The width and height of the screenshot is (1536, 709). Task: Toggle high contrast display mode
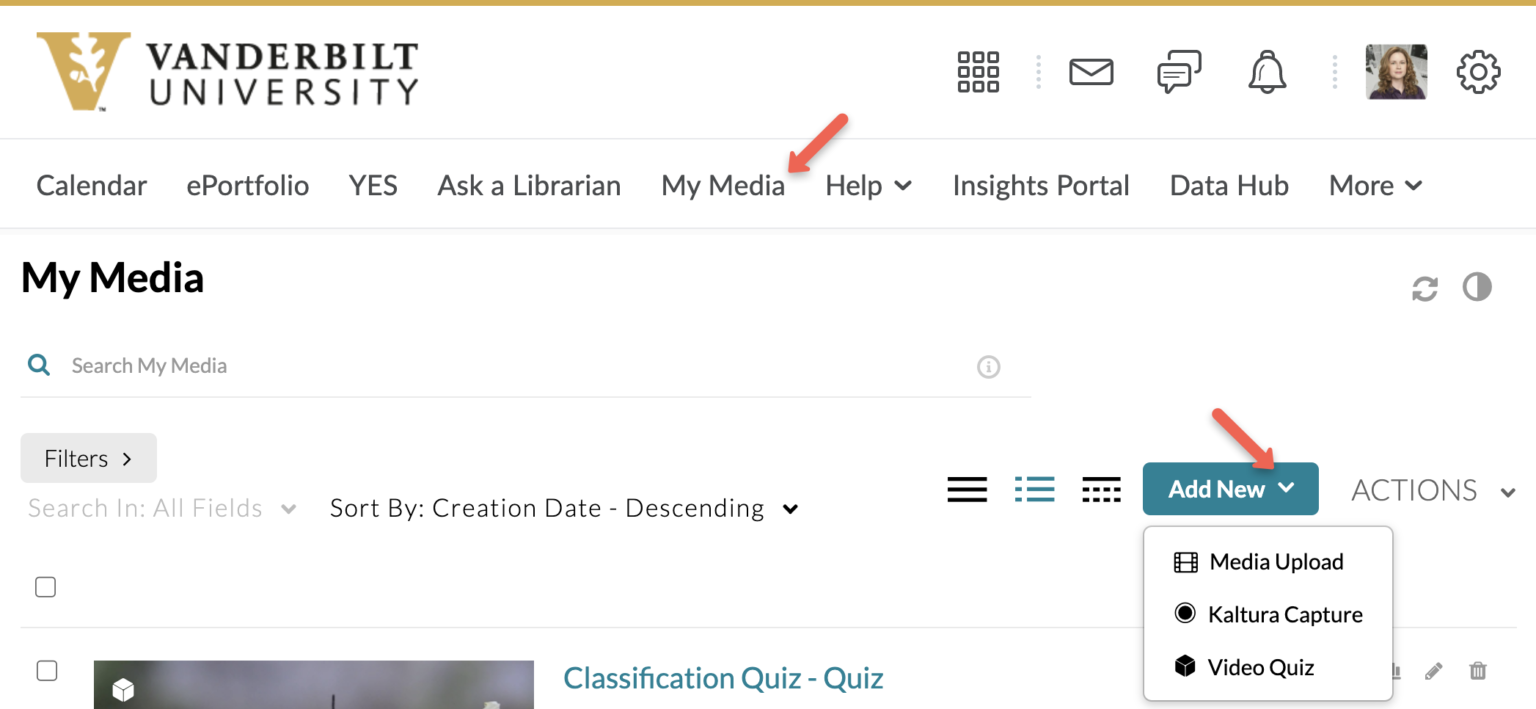click(x=1477, y=288)
